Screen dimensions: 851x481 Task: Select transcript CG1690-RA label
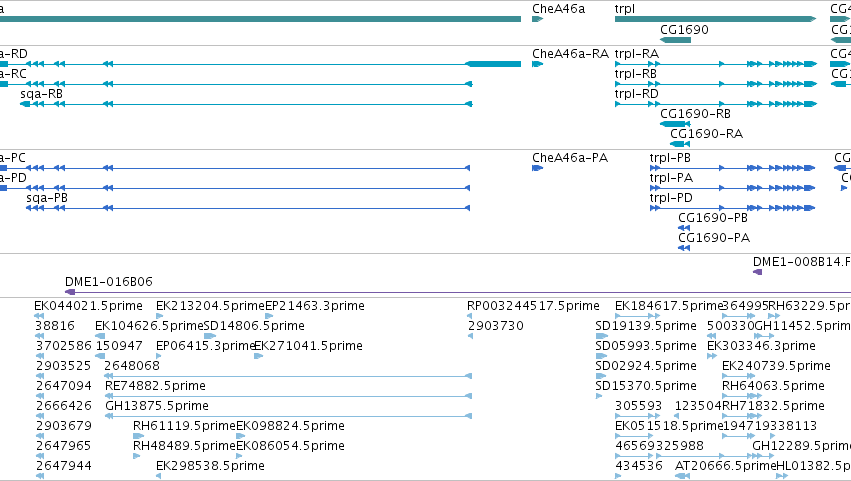point(706,134)
